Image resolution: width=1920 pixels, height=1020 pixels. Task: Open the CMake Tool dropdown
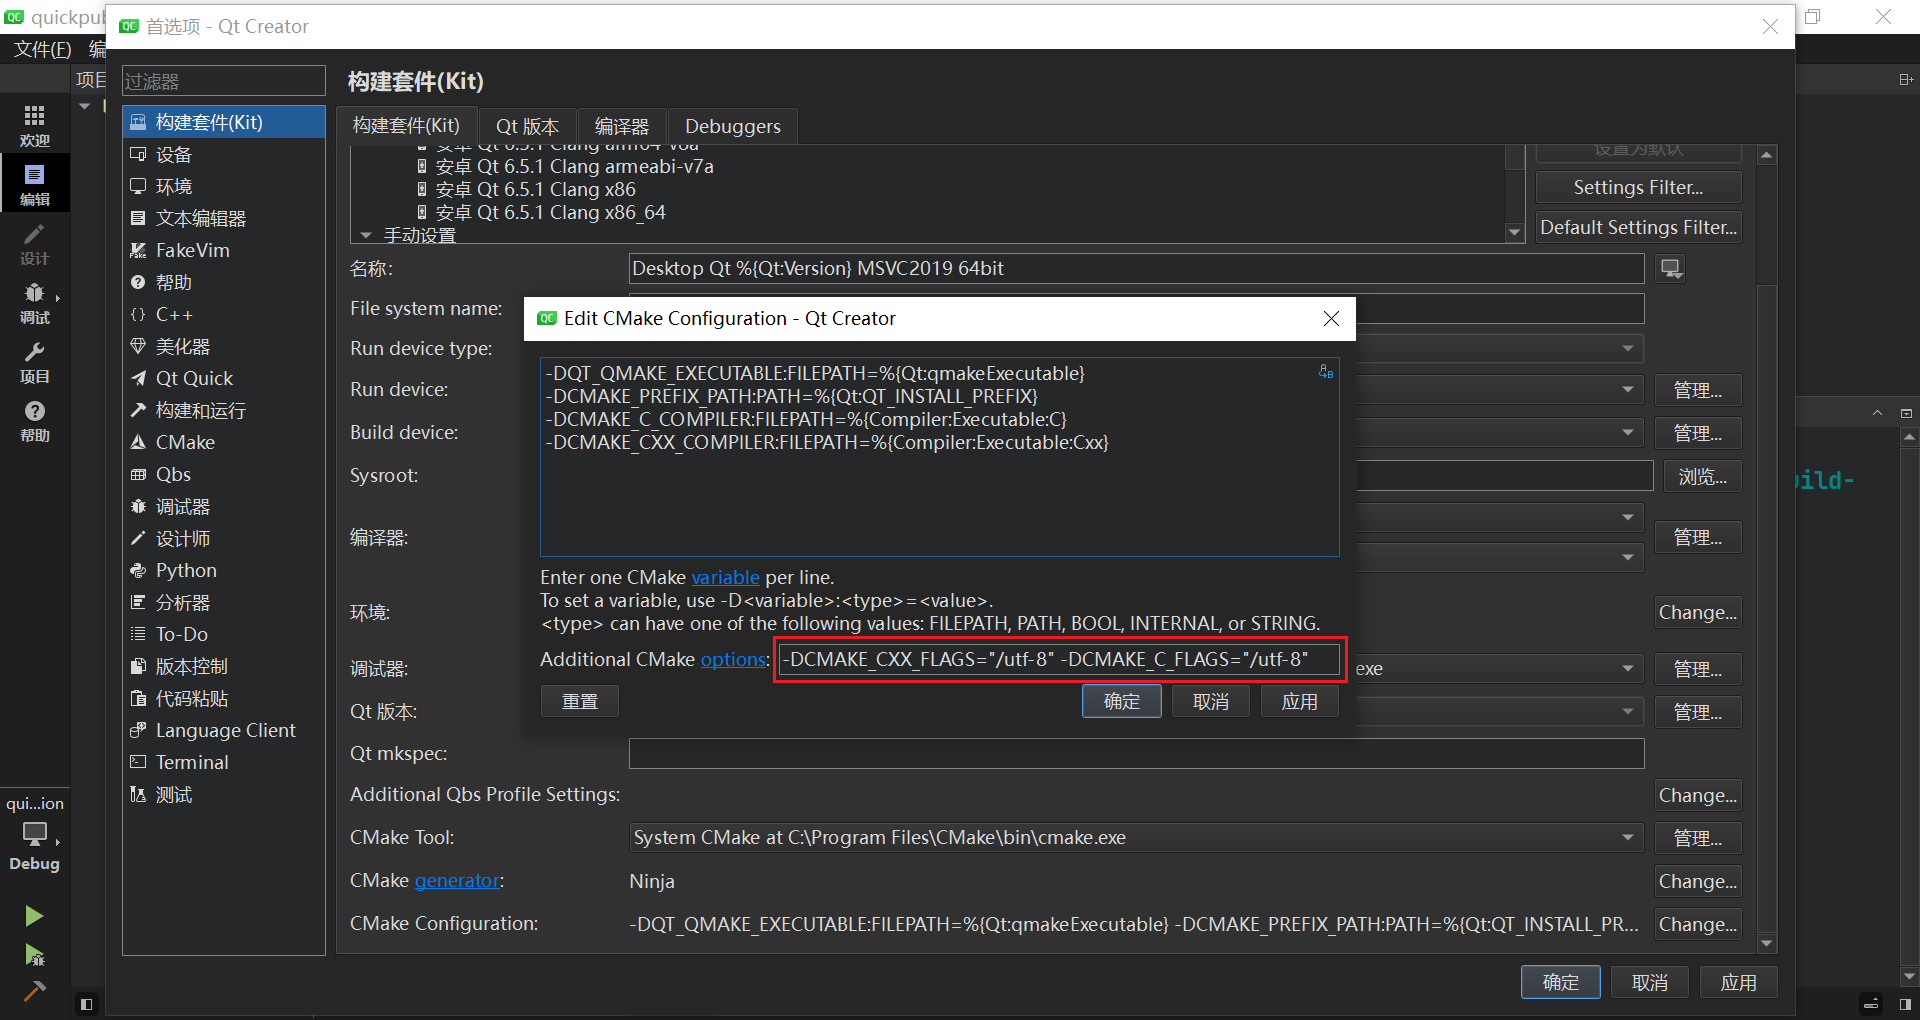pyautogui.click(x=1137, y=837)
